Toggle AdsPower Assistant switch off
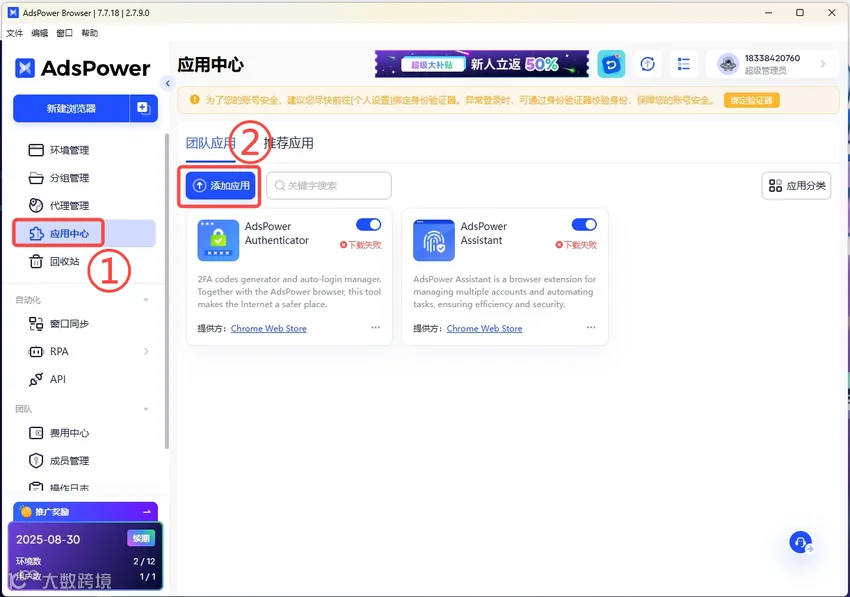This screenshot has width=850, height=597. coord(584,224)
